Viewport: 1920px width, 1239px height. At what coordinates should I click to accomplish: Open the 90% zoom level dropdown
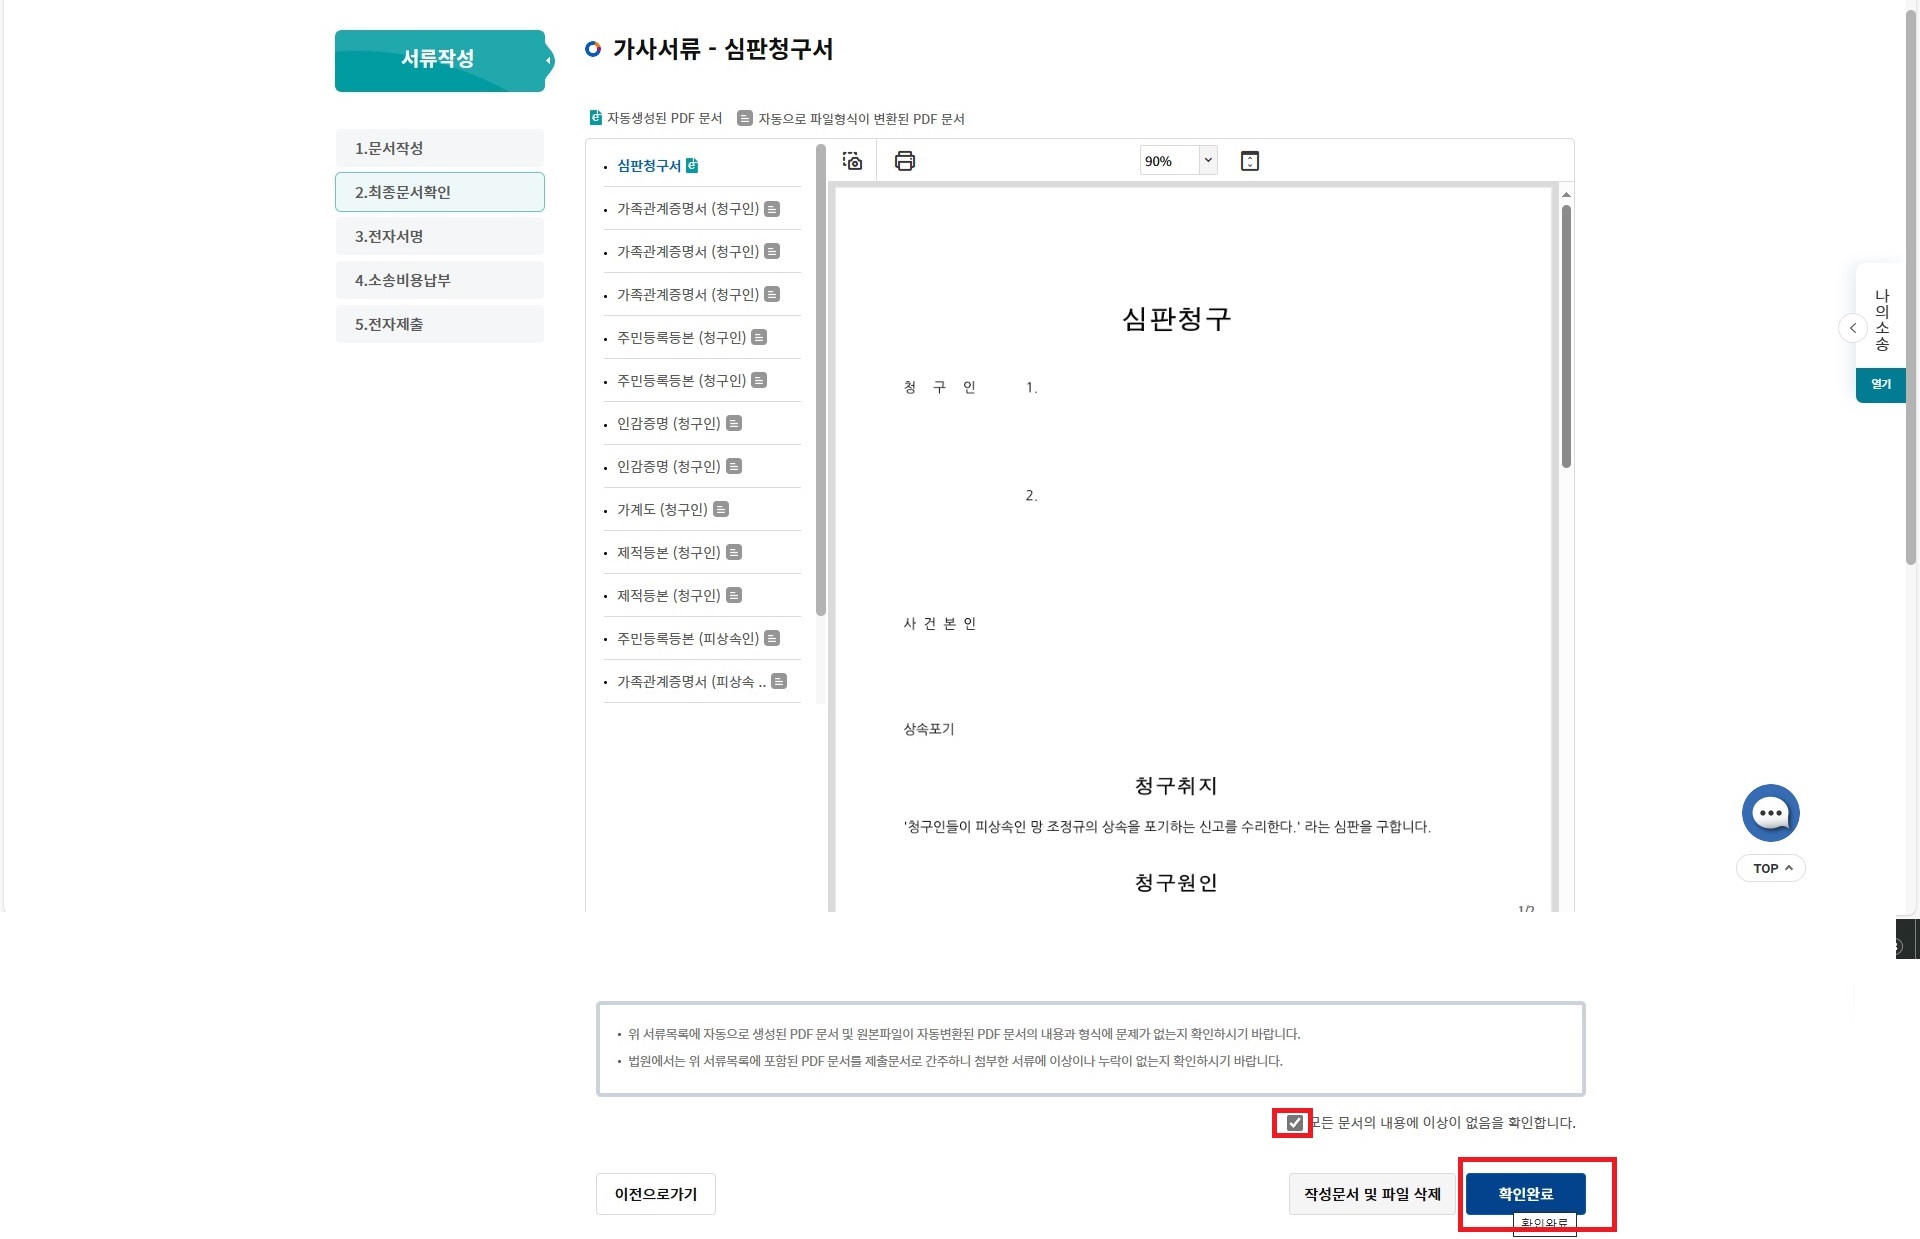click(1208, 160)
